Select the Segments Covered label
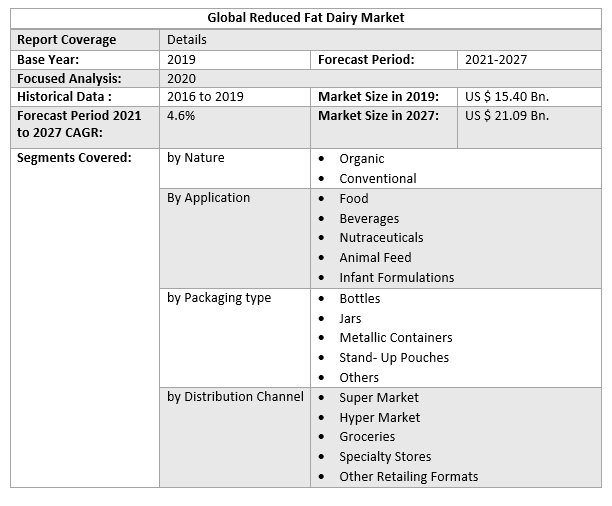The height and width of the screenshot is (506, 612). (74, 158)
